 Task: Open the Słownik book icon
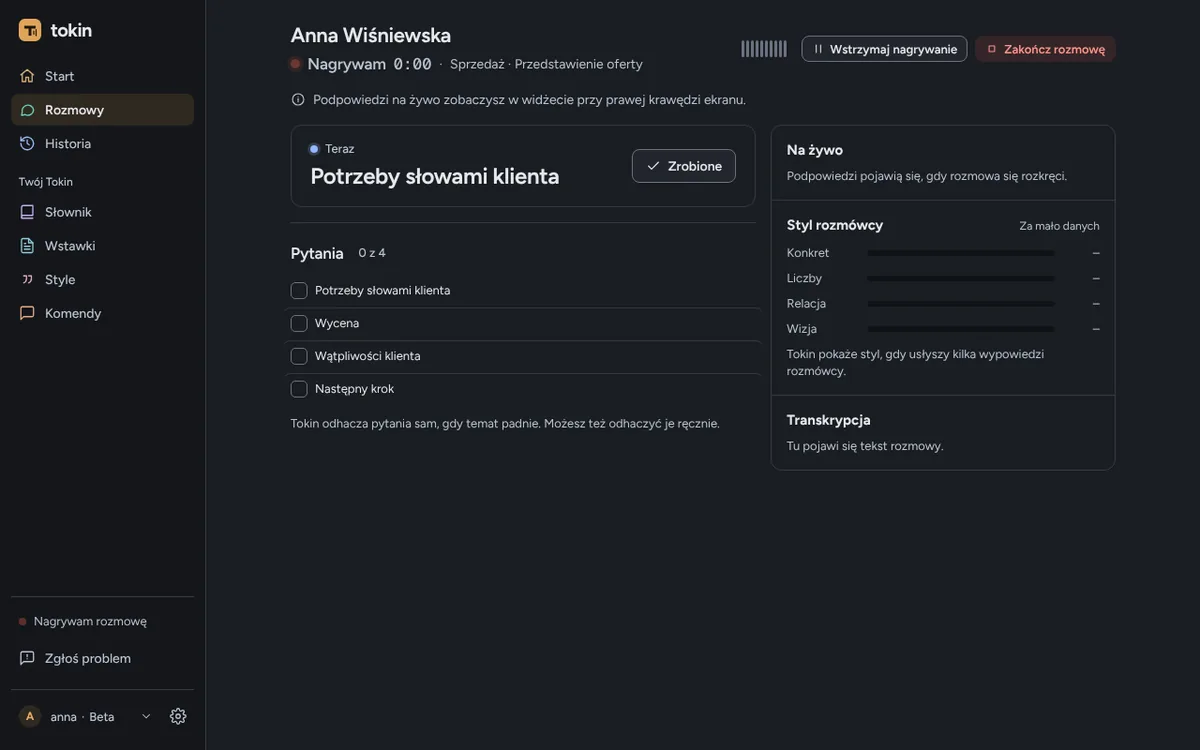(x=27, y=212)
